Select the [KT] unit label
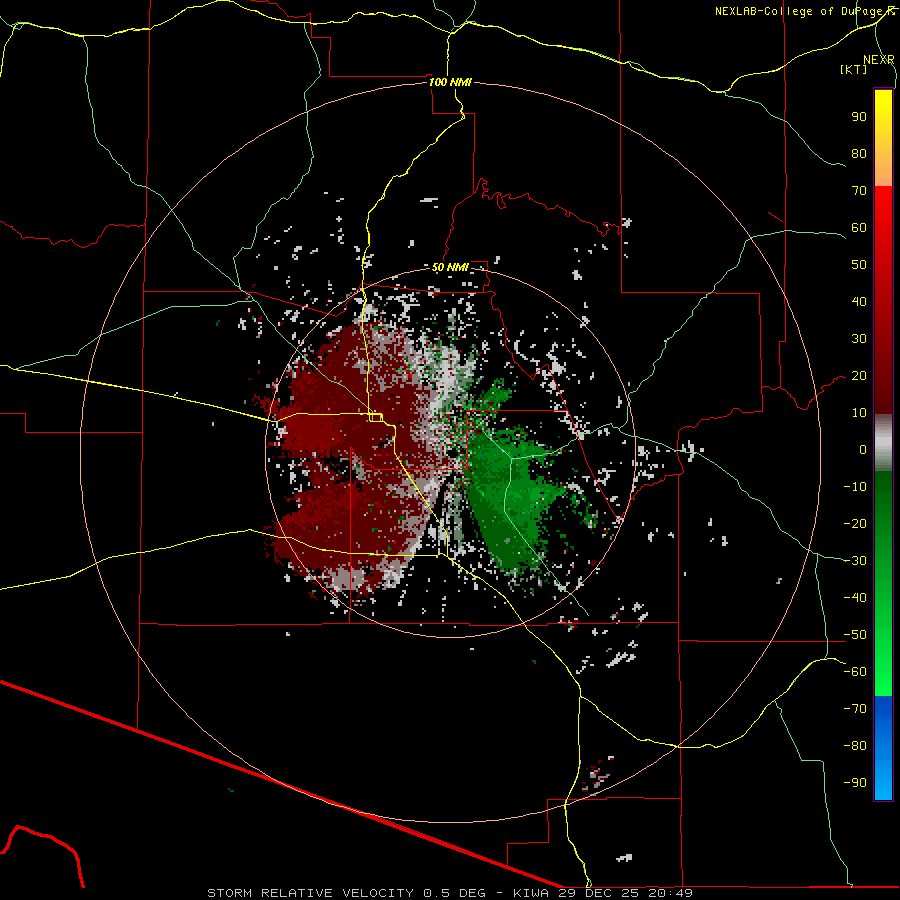 point(853,69)
